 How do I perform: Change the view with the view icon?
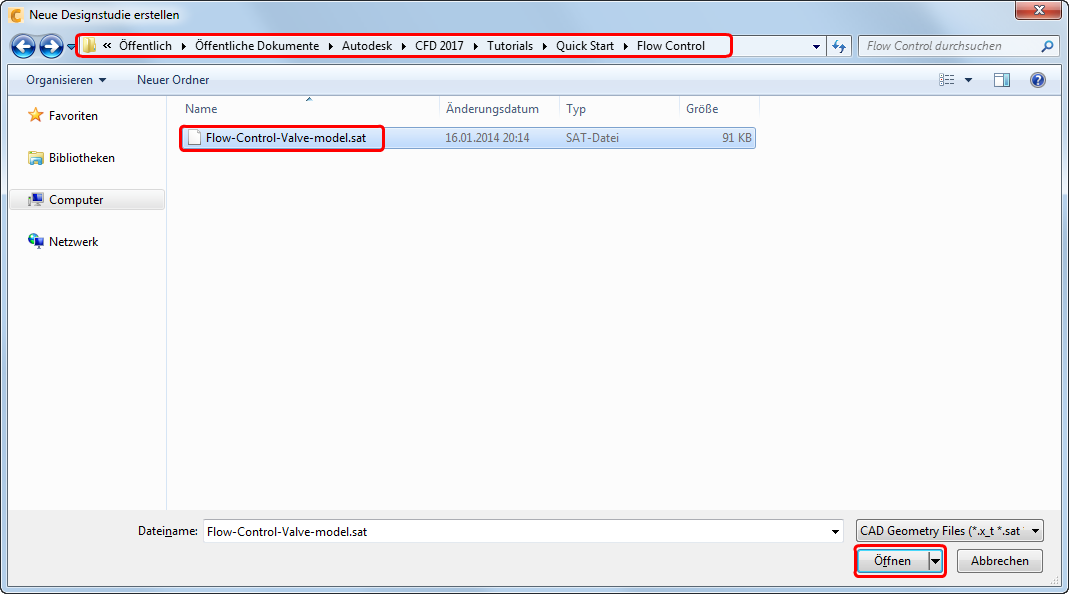946,80
